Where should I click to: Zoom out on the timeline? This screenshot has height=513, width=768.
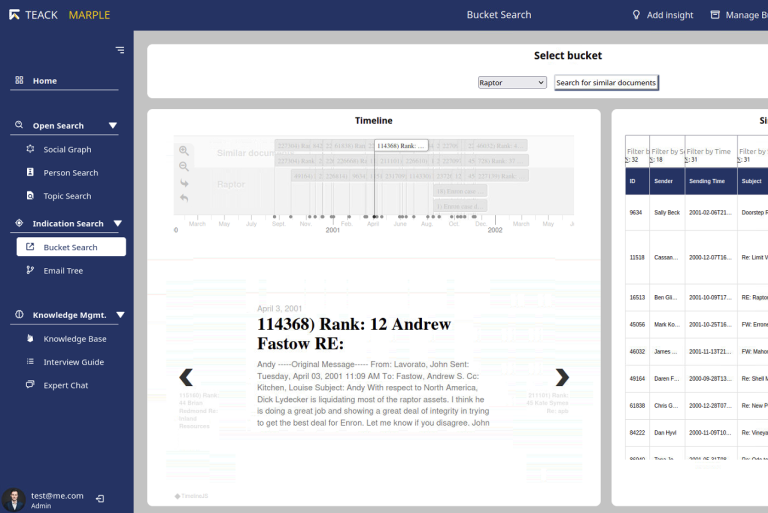(184, 167)
